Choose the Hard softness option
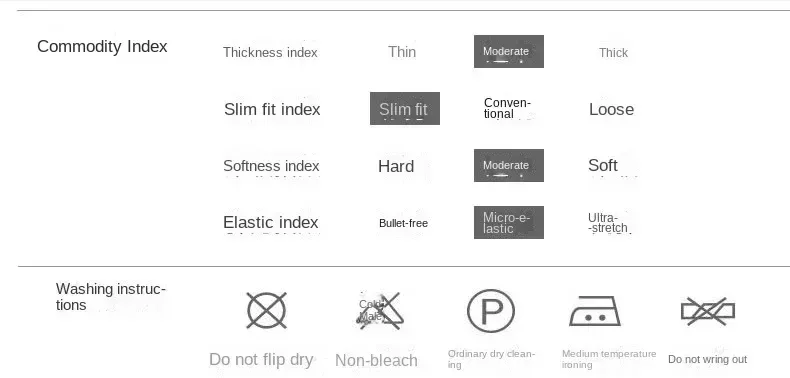 pos(396,166)
